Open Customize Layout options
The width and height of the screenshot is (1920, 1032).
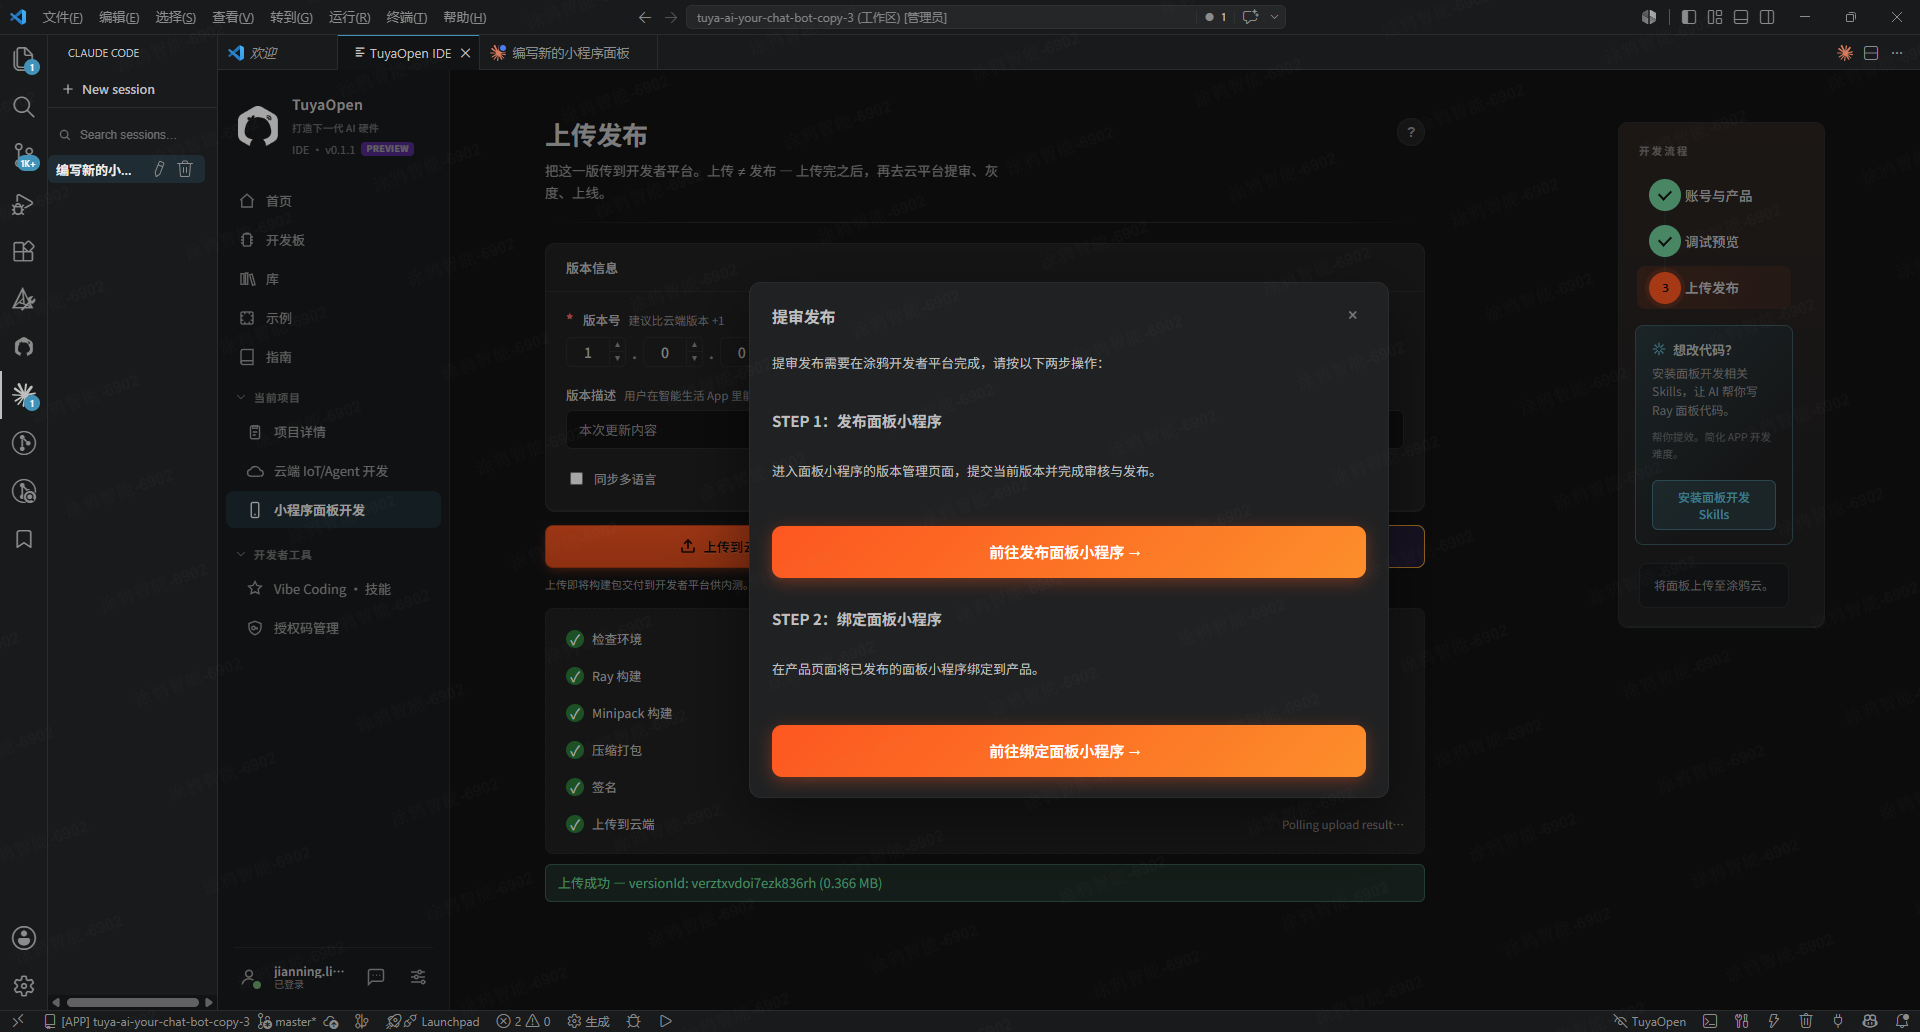1715,17
